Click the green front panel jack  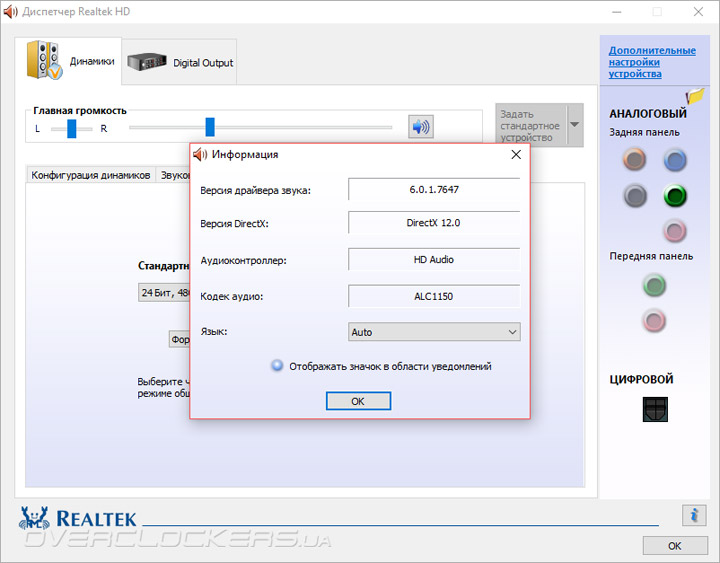(654, 285)
